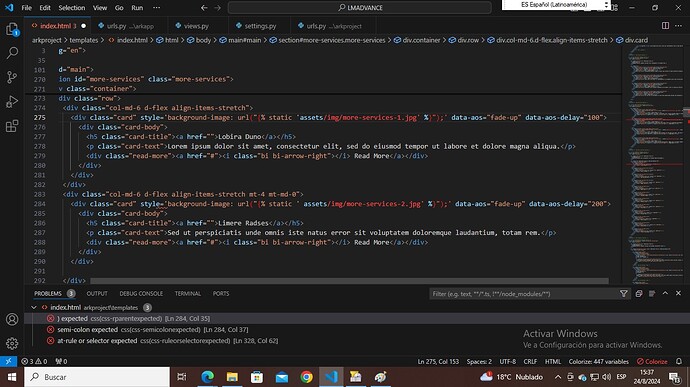Open the Selection menu
Screen dimensions: 690x387
tap(72, 7)
